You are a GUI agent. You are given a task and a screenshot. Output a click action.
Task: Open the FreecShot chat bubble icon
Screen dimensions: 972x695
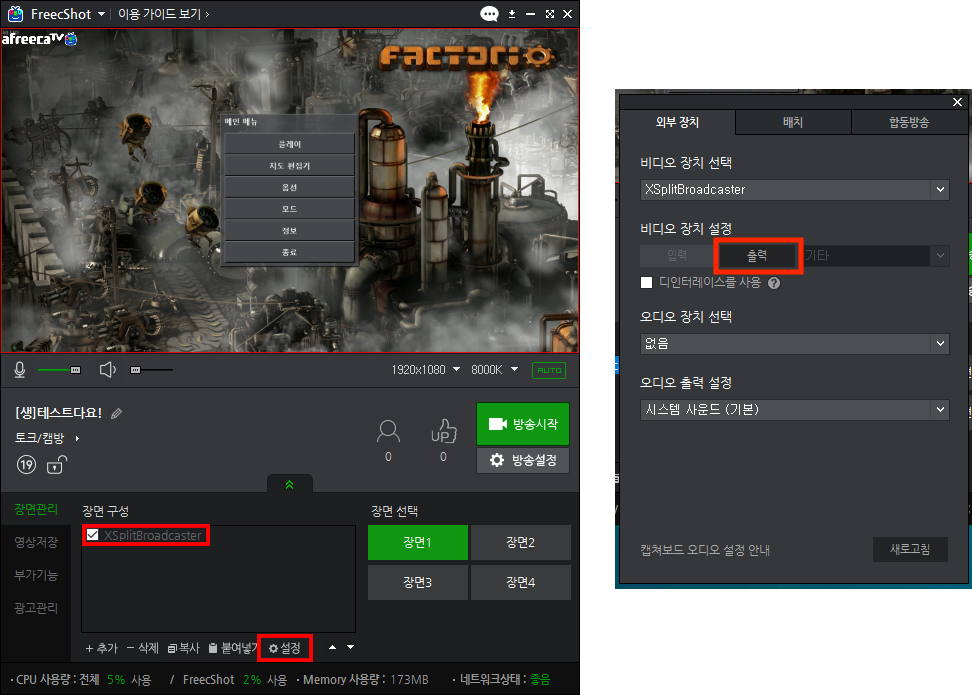(x=489, y=14)
